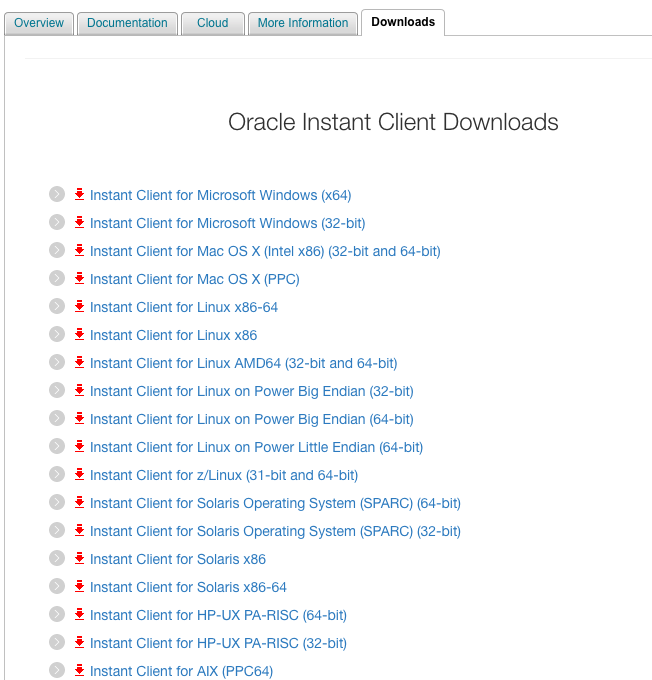
Task: Open Instant Client for z/Linux link
Action: pyautogui.click(x=224, y=475)
